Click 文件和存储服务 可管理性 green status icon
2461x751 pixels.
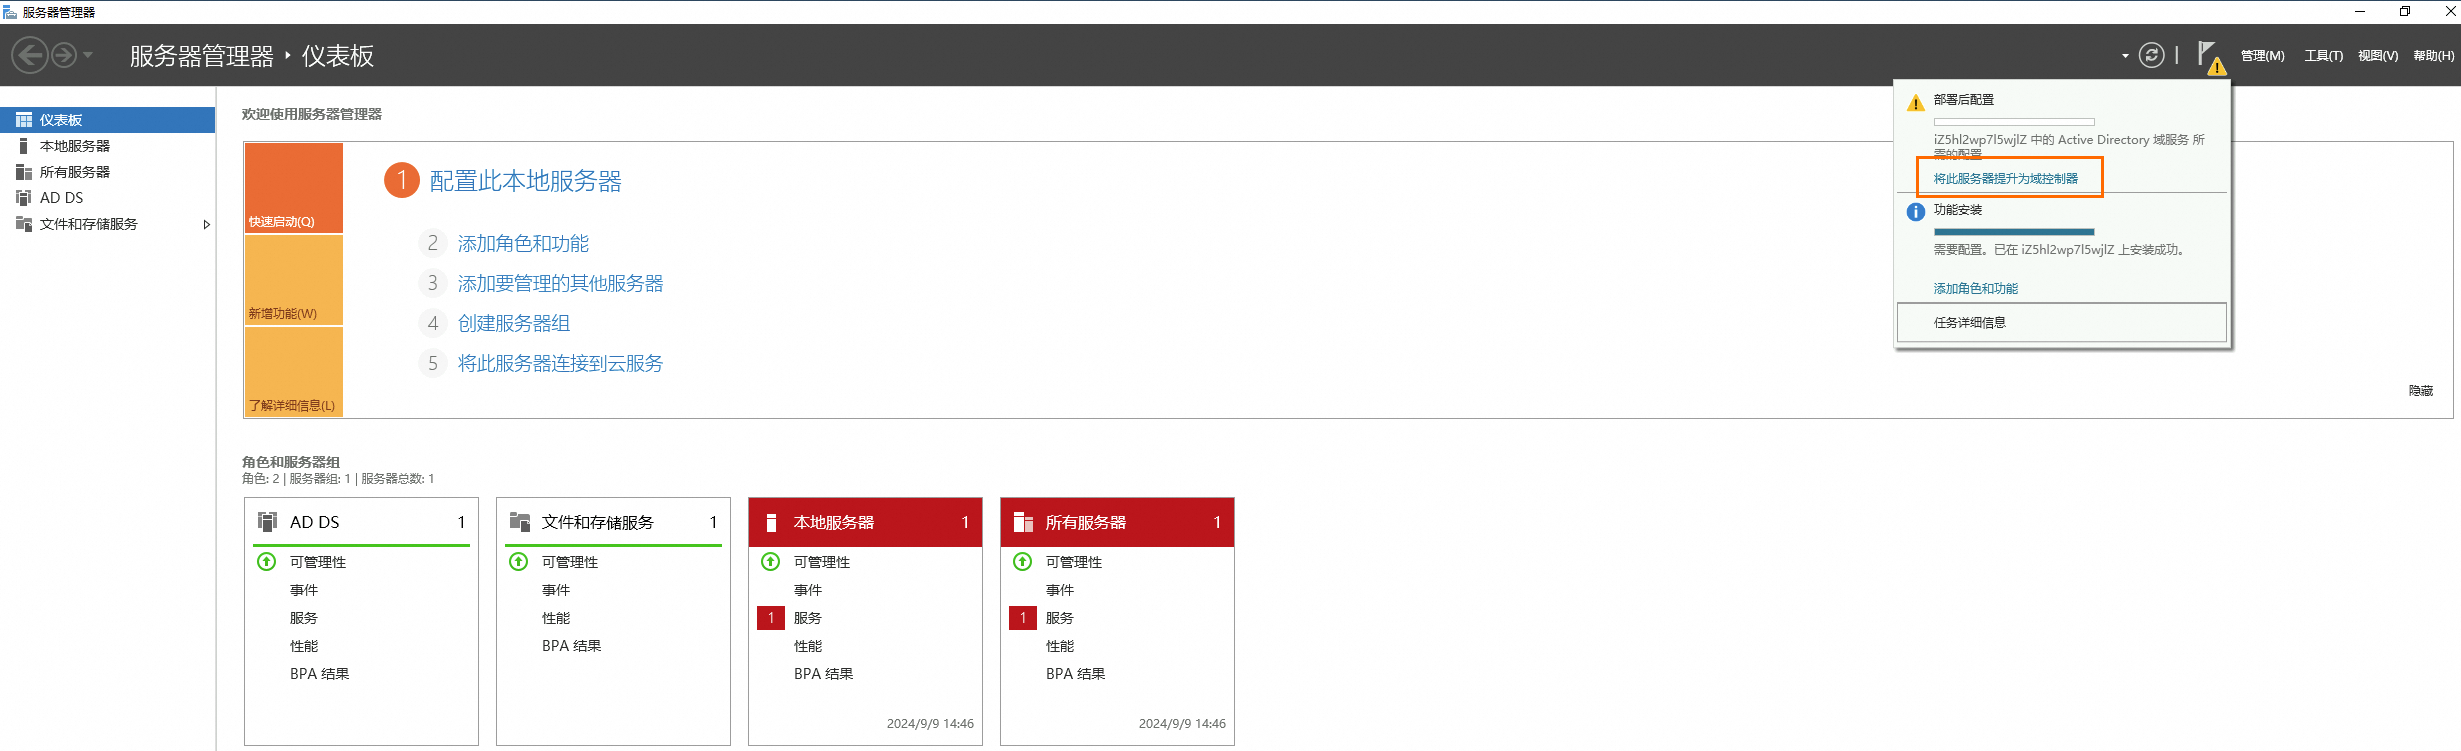519,561
